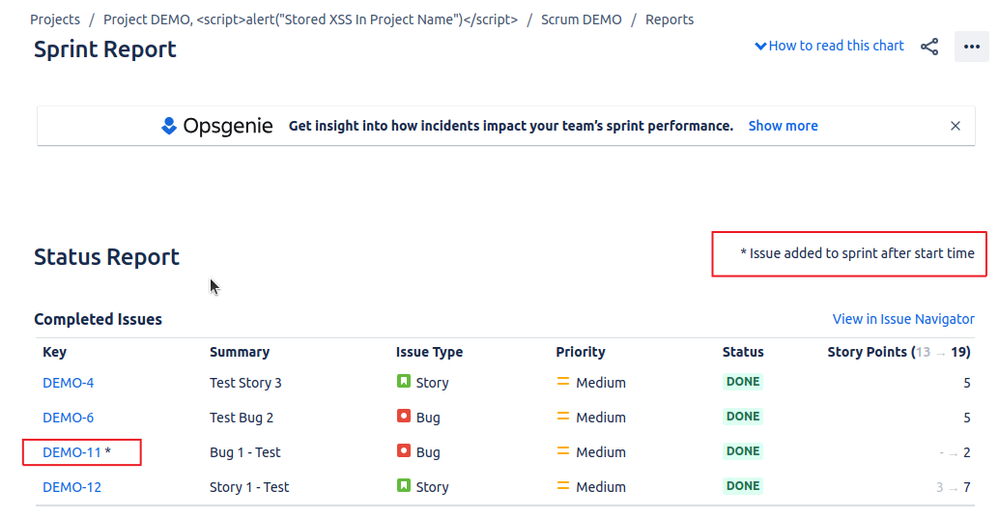Open the Project DEMO breadcrumb with script name
The width and height of the screenshot is (999, 524).
(310, 20)
